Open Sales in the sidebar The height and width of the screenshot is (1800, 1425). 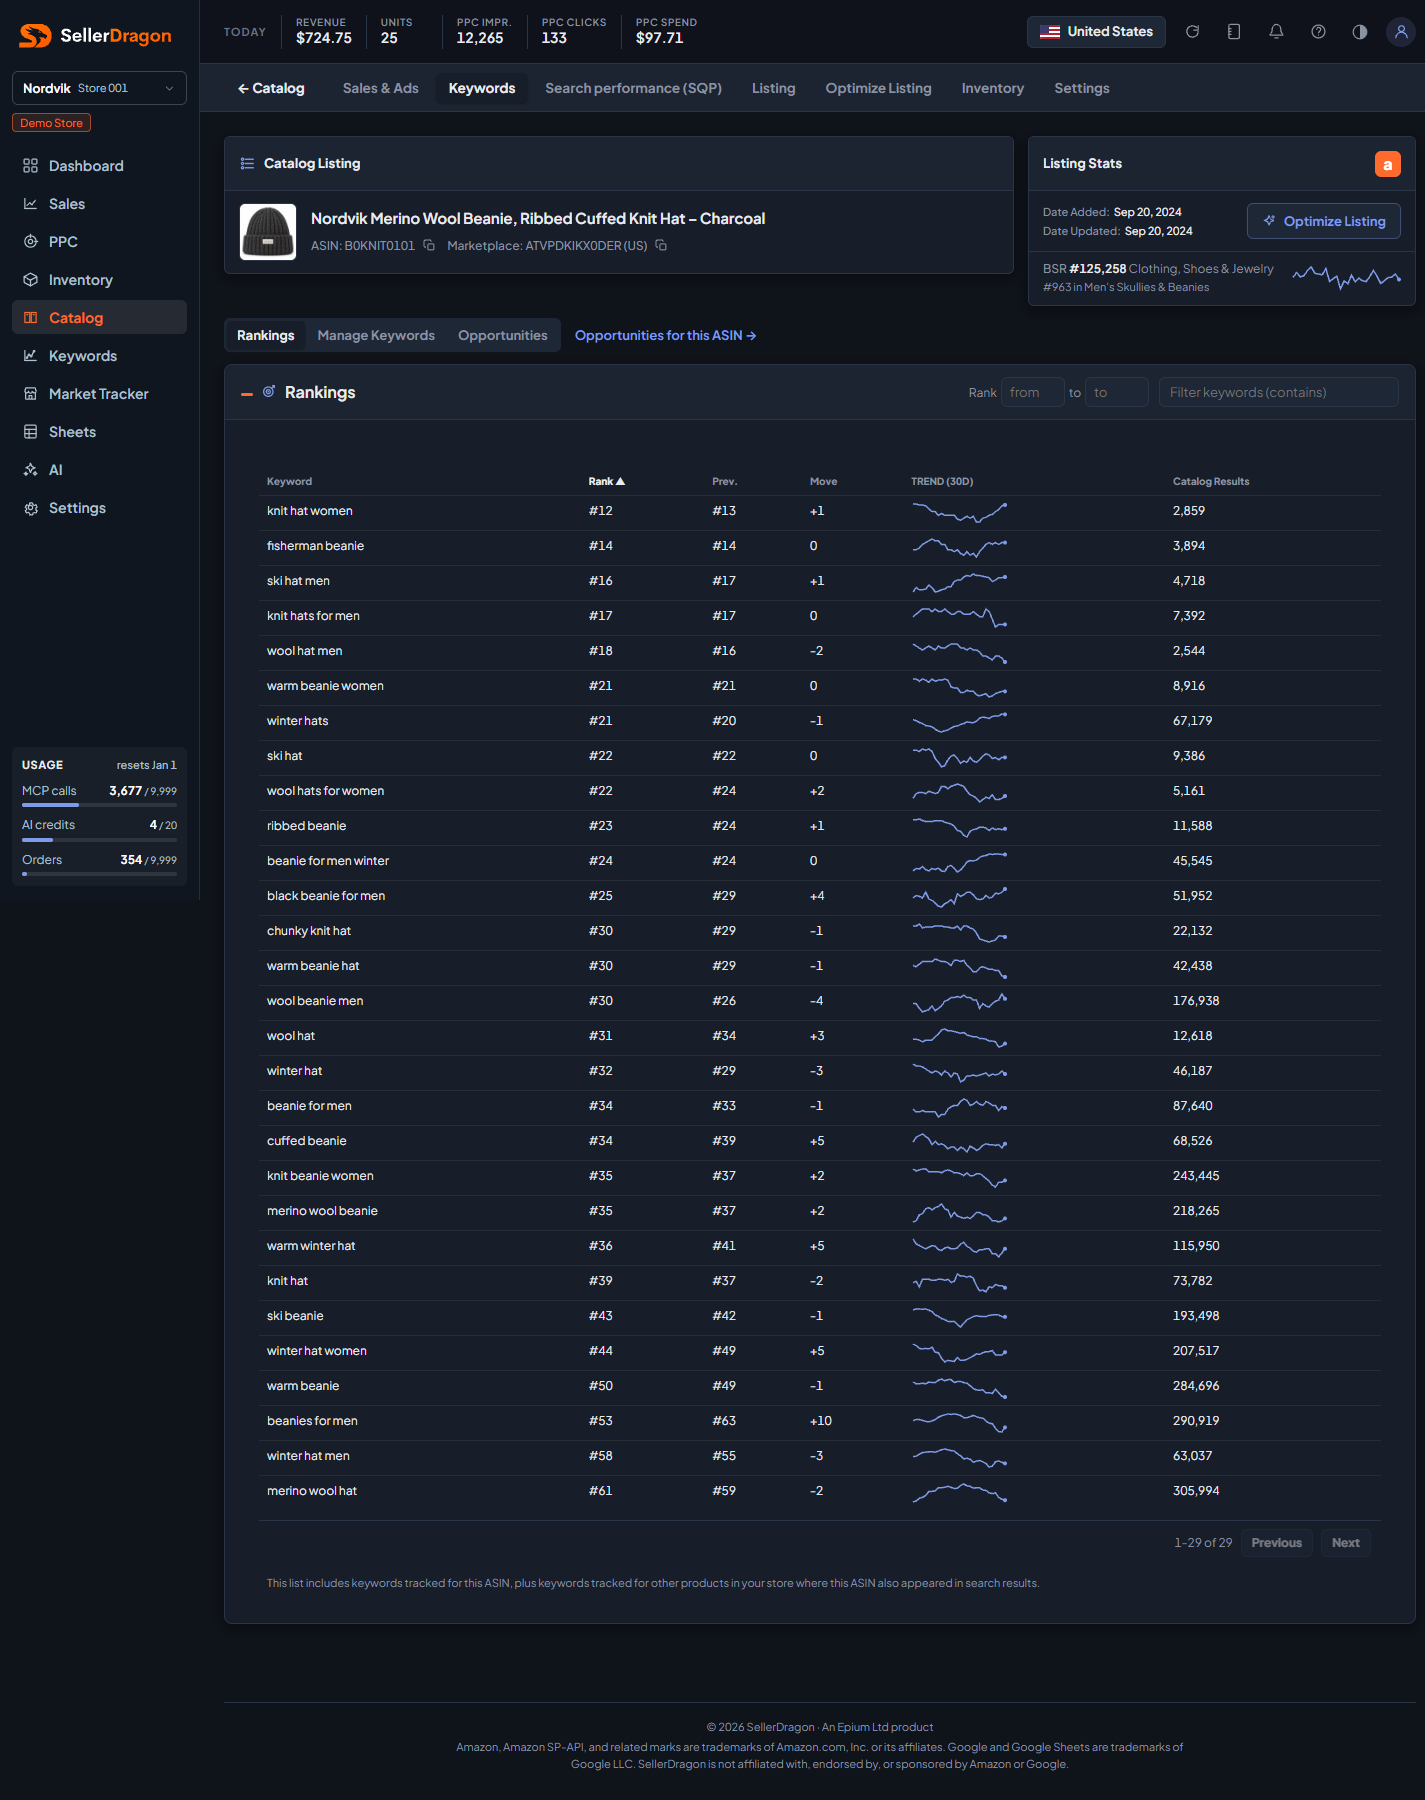tap(99, 204)
